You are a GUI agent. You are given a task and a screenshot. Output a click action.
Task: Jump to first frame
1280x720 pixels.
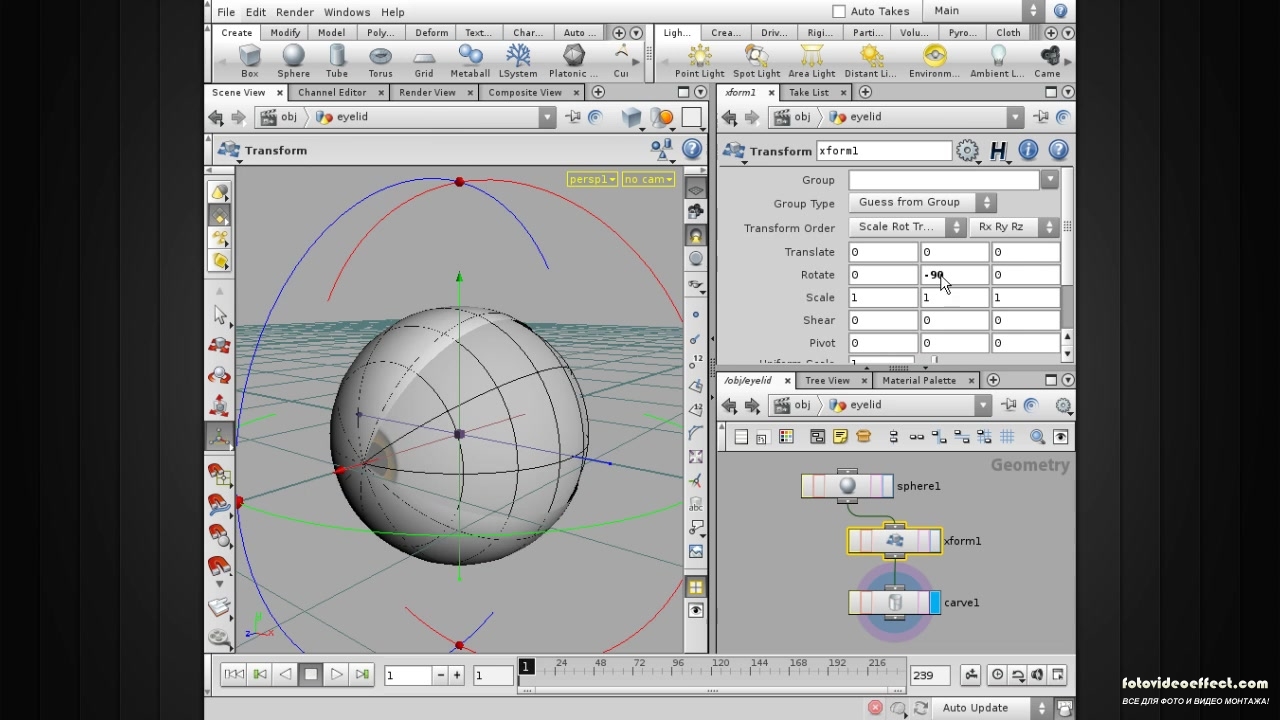click(x=234, y=675)
